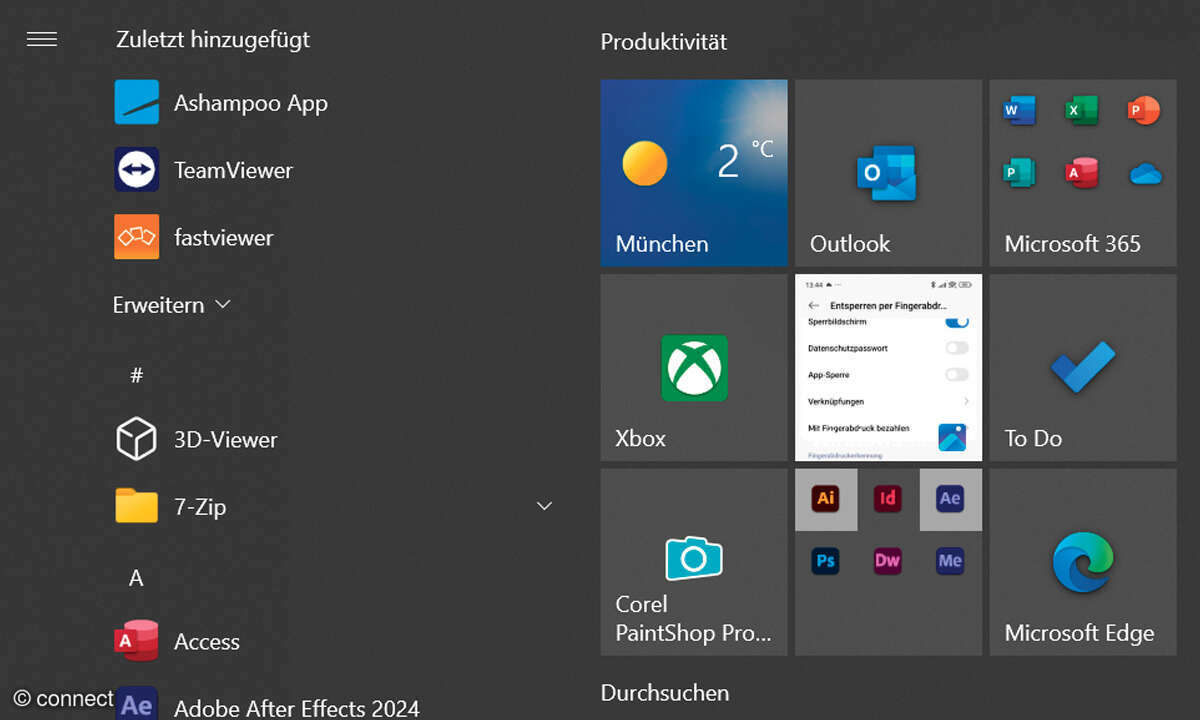The height and width of the screenshot is (720, 1200).
Task: Launch Media Encoder from Adobe tile group
Action: (950, 561)
